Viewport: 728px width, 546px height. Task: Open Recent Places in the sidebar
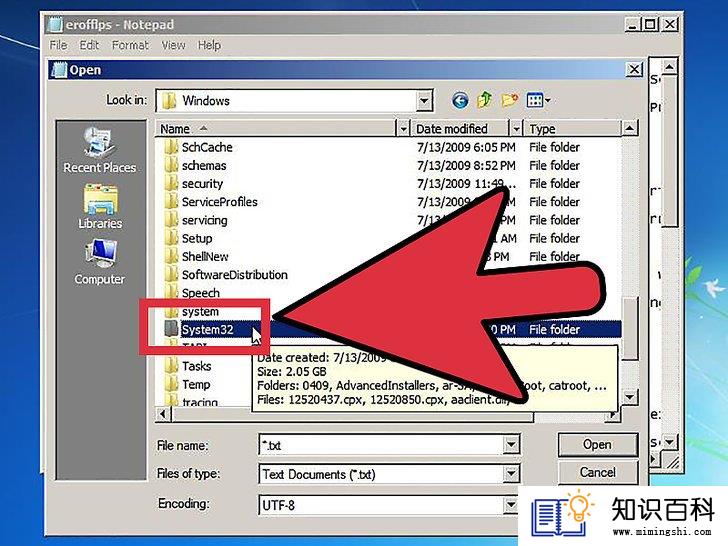[x=99, y=150]
